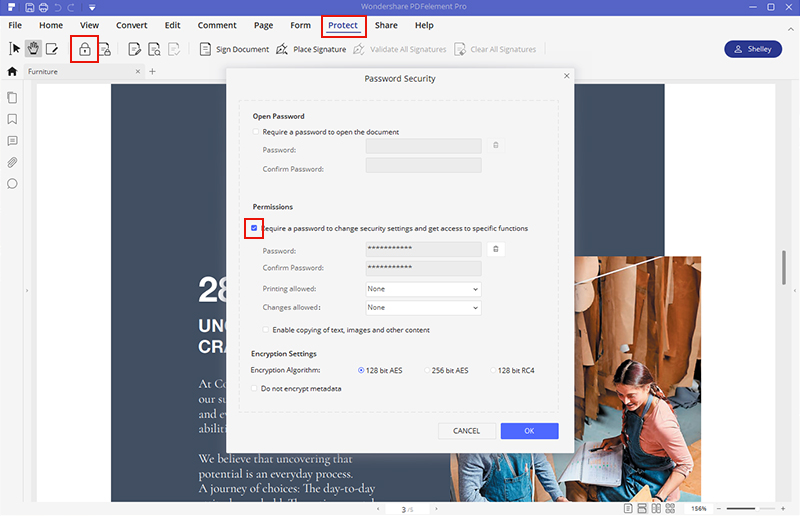Open the quick access toolbar dropdown arrow
The width and height of the screenshot is (800, 516).
click(92, 8)
